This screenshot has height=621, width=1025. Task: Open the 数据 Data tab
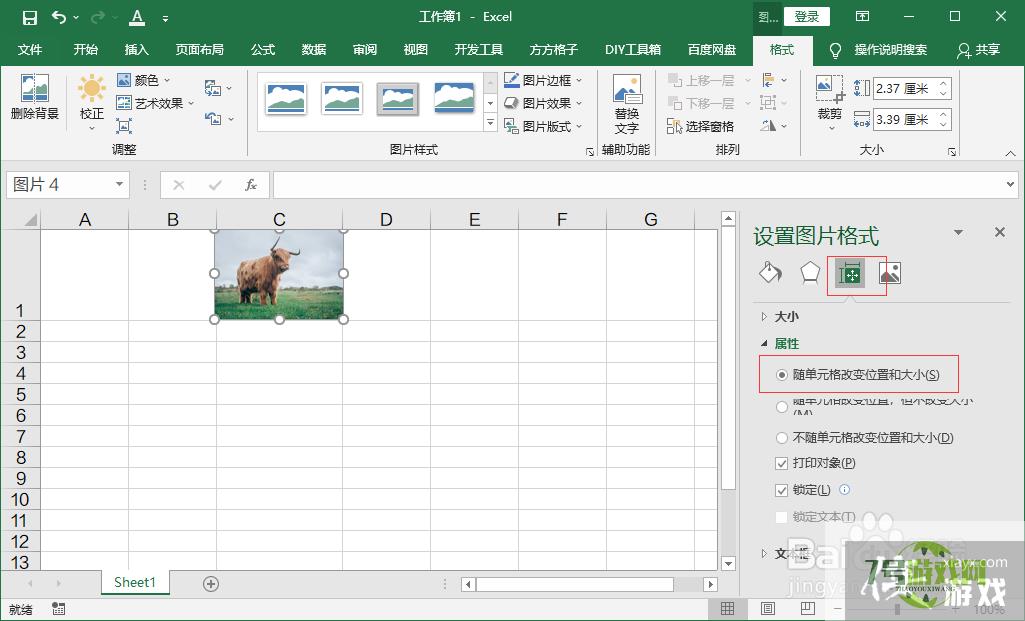(x=314, y=50)
